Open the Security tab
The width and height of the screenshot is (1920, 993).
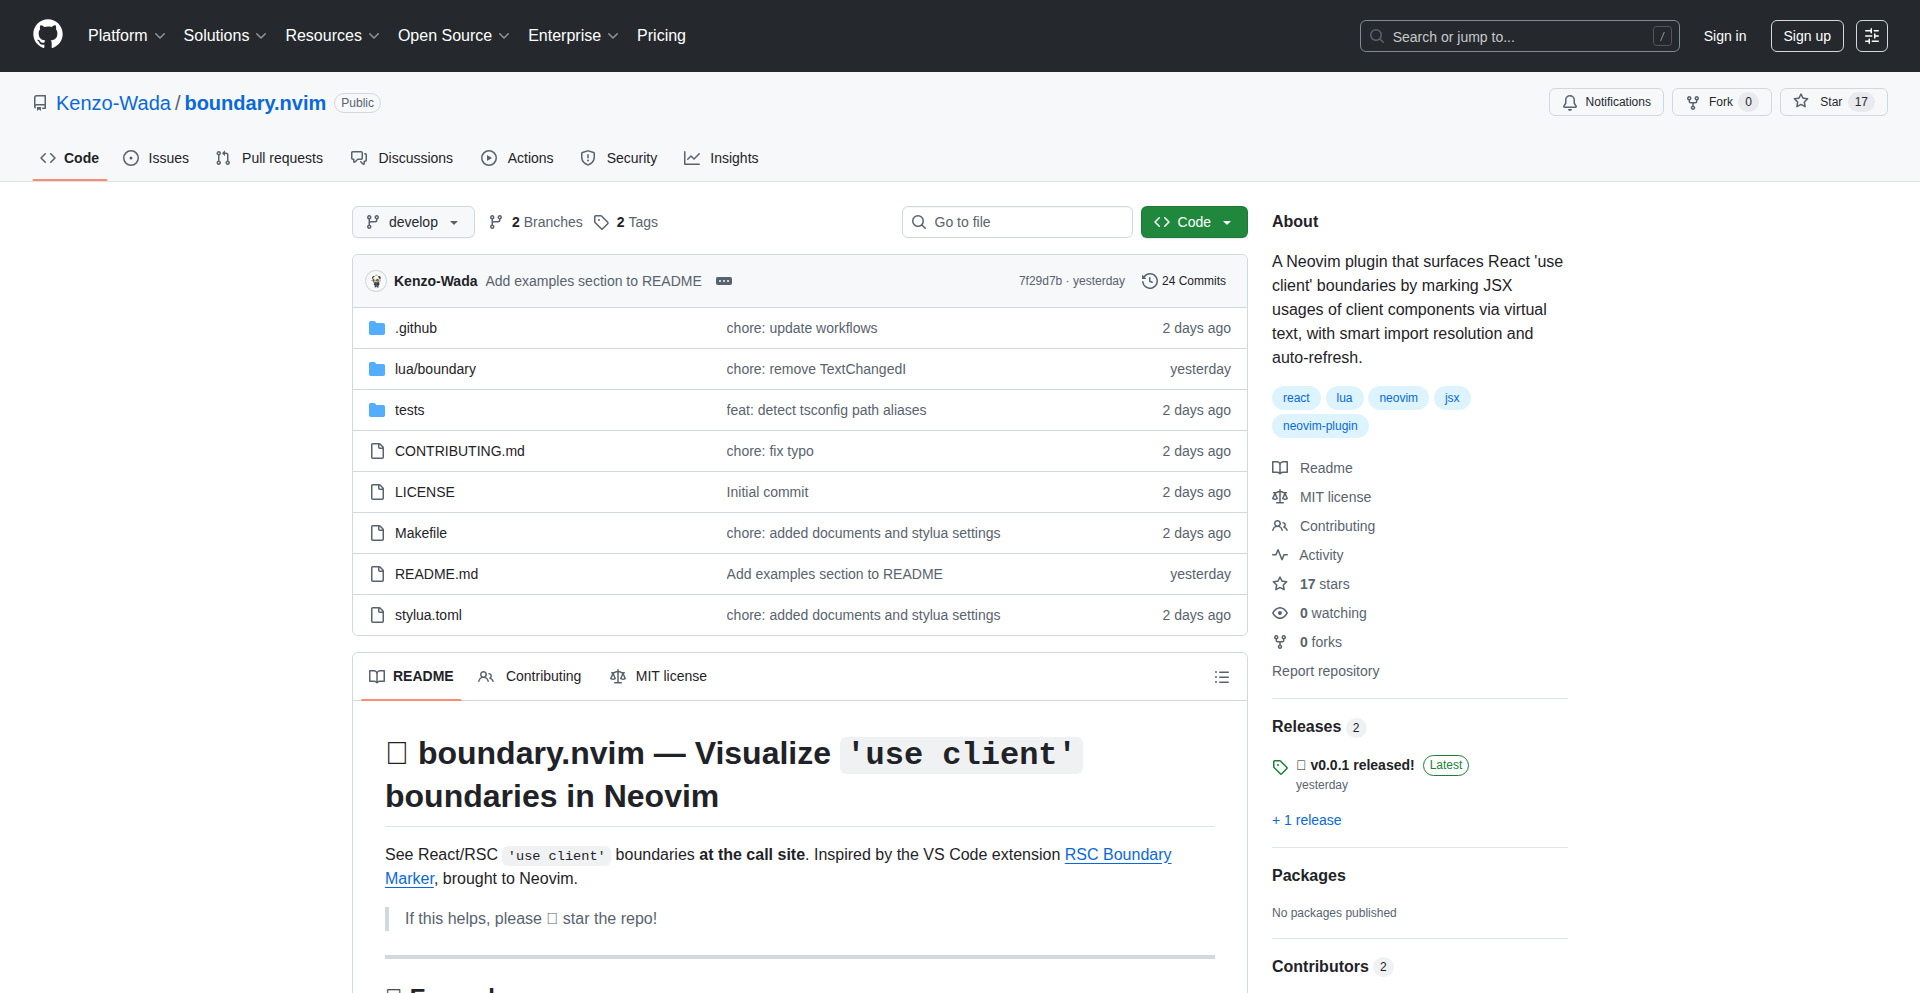pyautogui.click(x=619, y=158)
